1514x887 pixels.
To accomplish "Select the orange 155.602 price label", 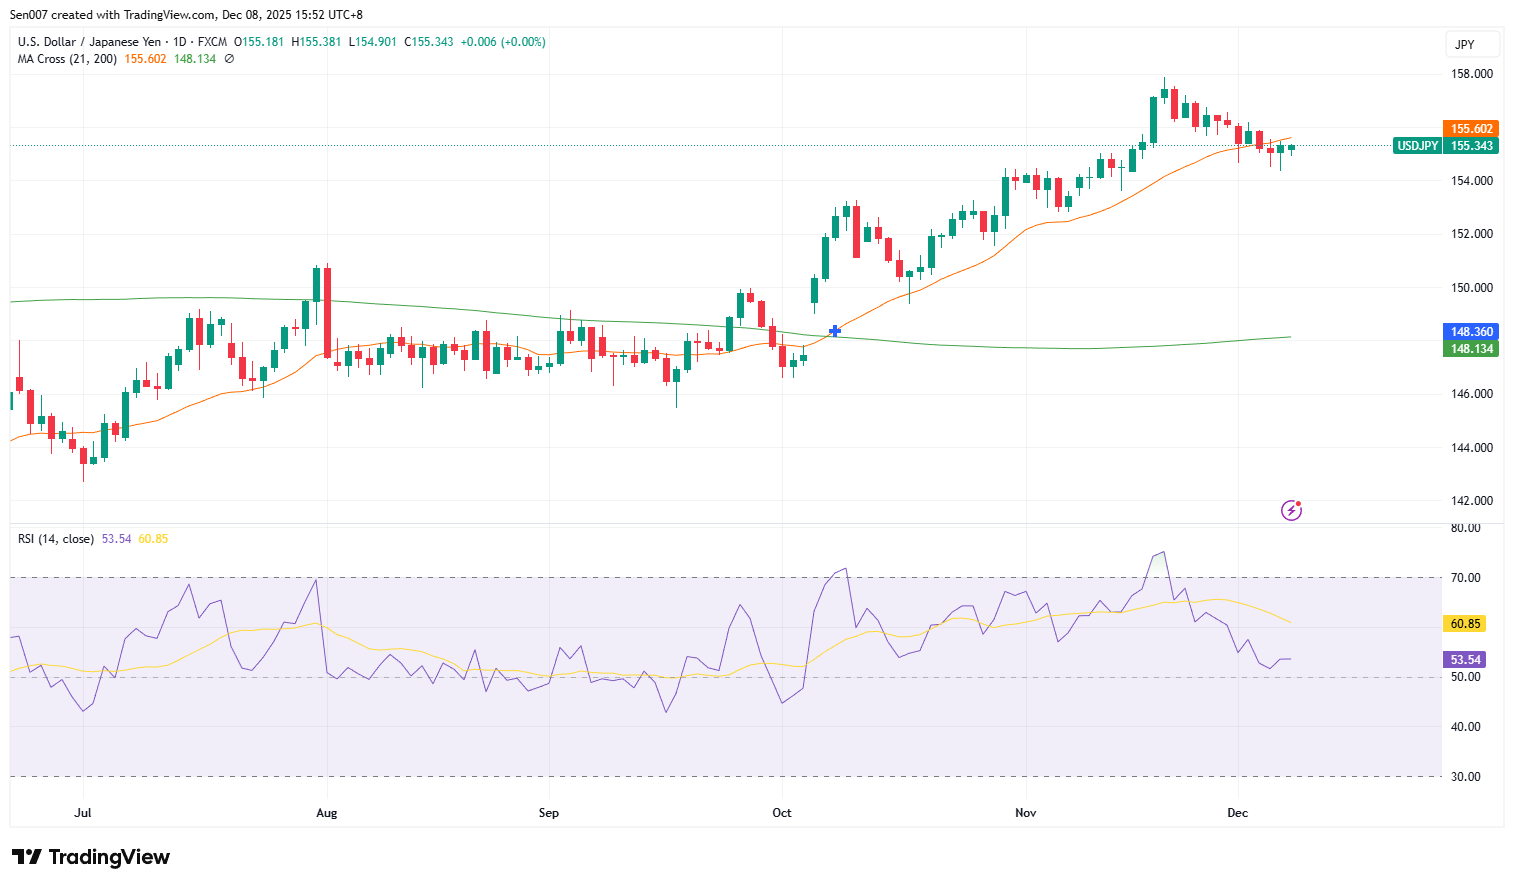I will 1470,128.
